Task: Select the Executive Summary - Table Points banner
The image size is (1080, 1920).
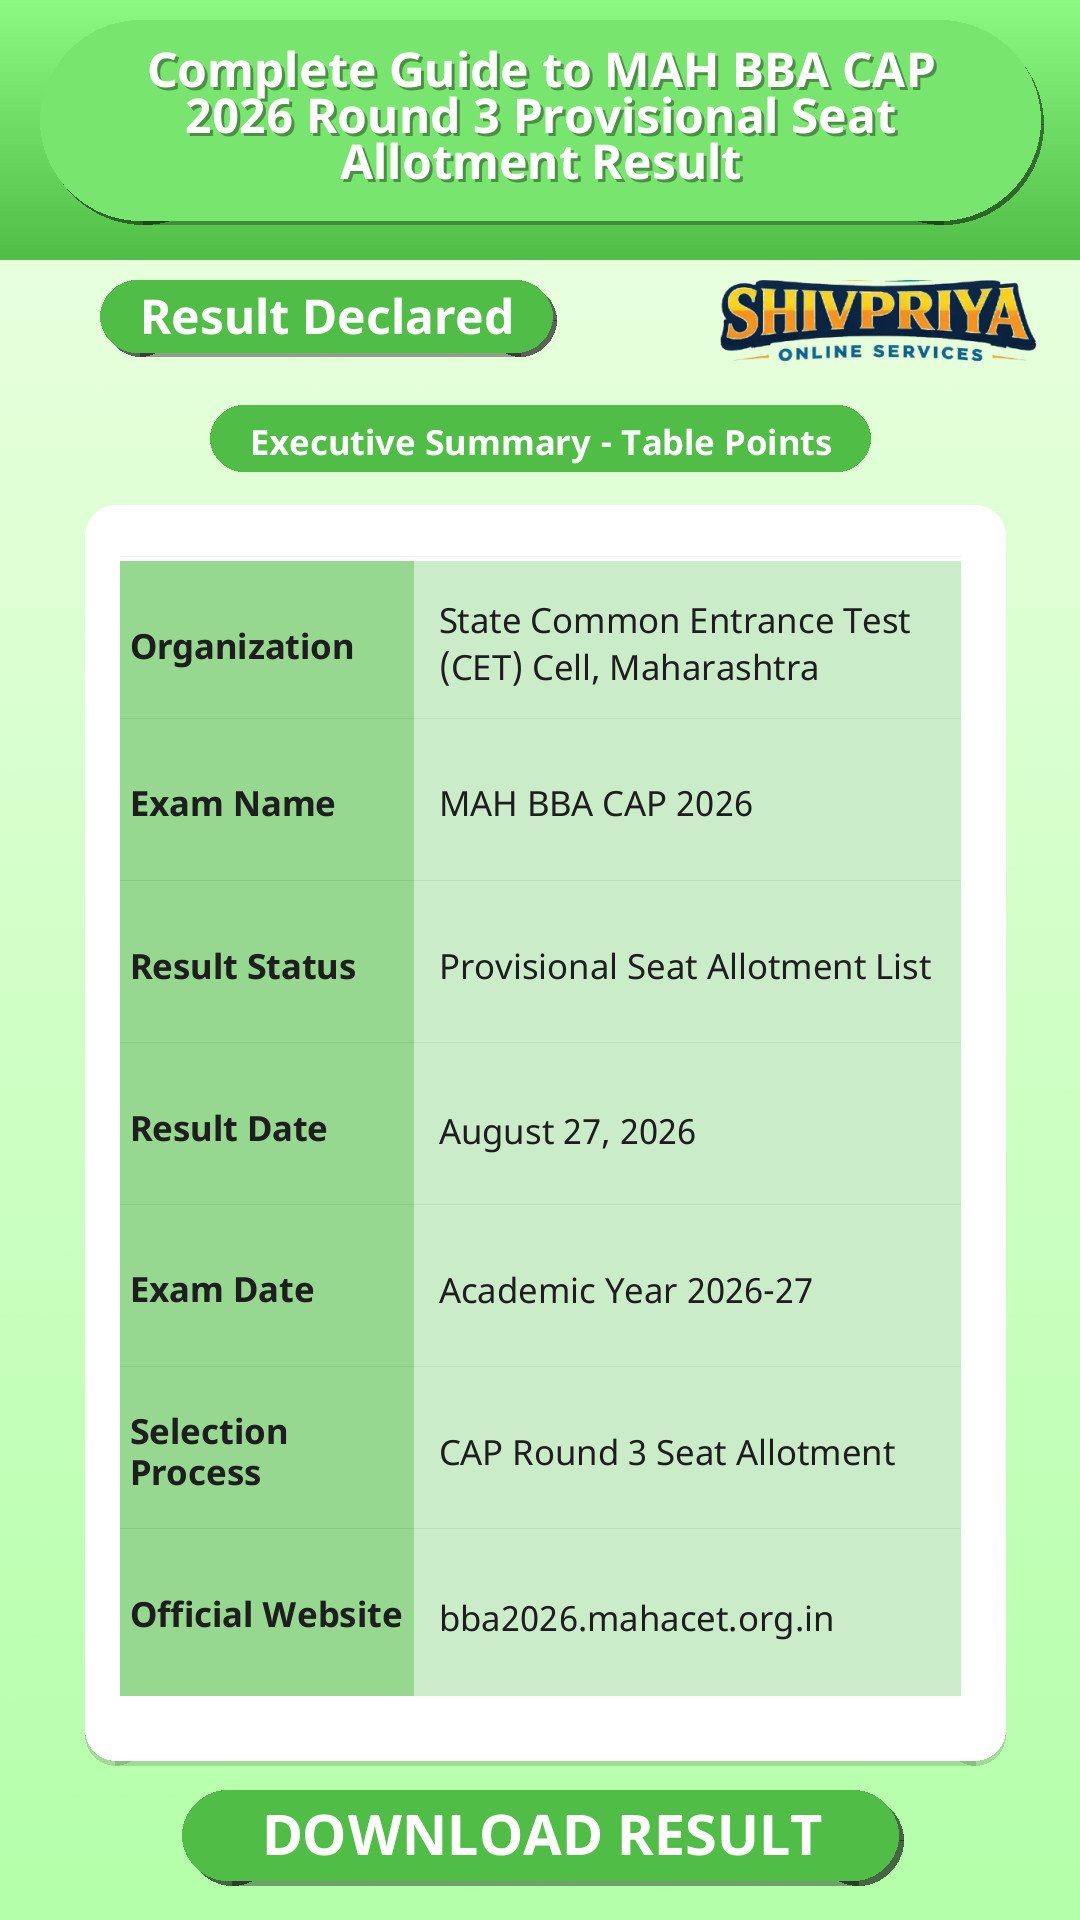Action: (540, 440)
